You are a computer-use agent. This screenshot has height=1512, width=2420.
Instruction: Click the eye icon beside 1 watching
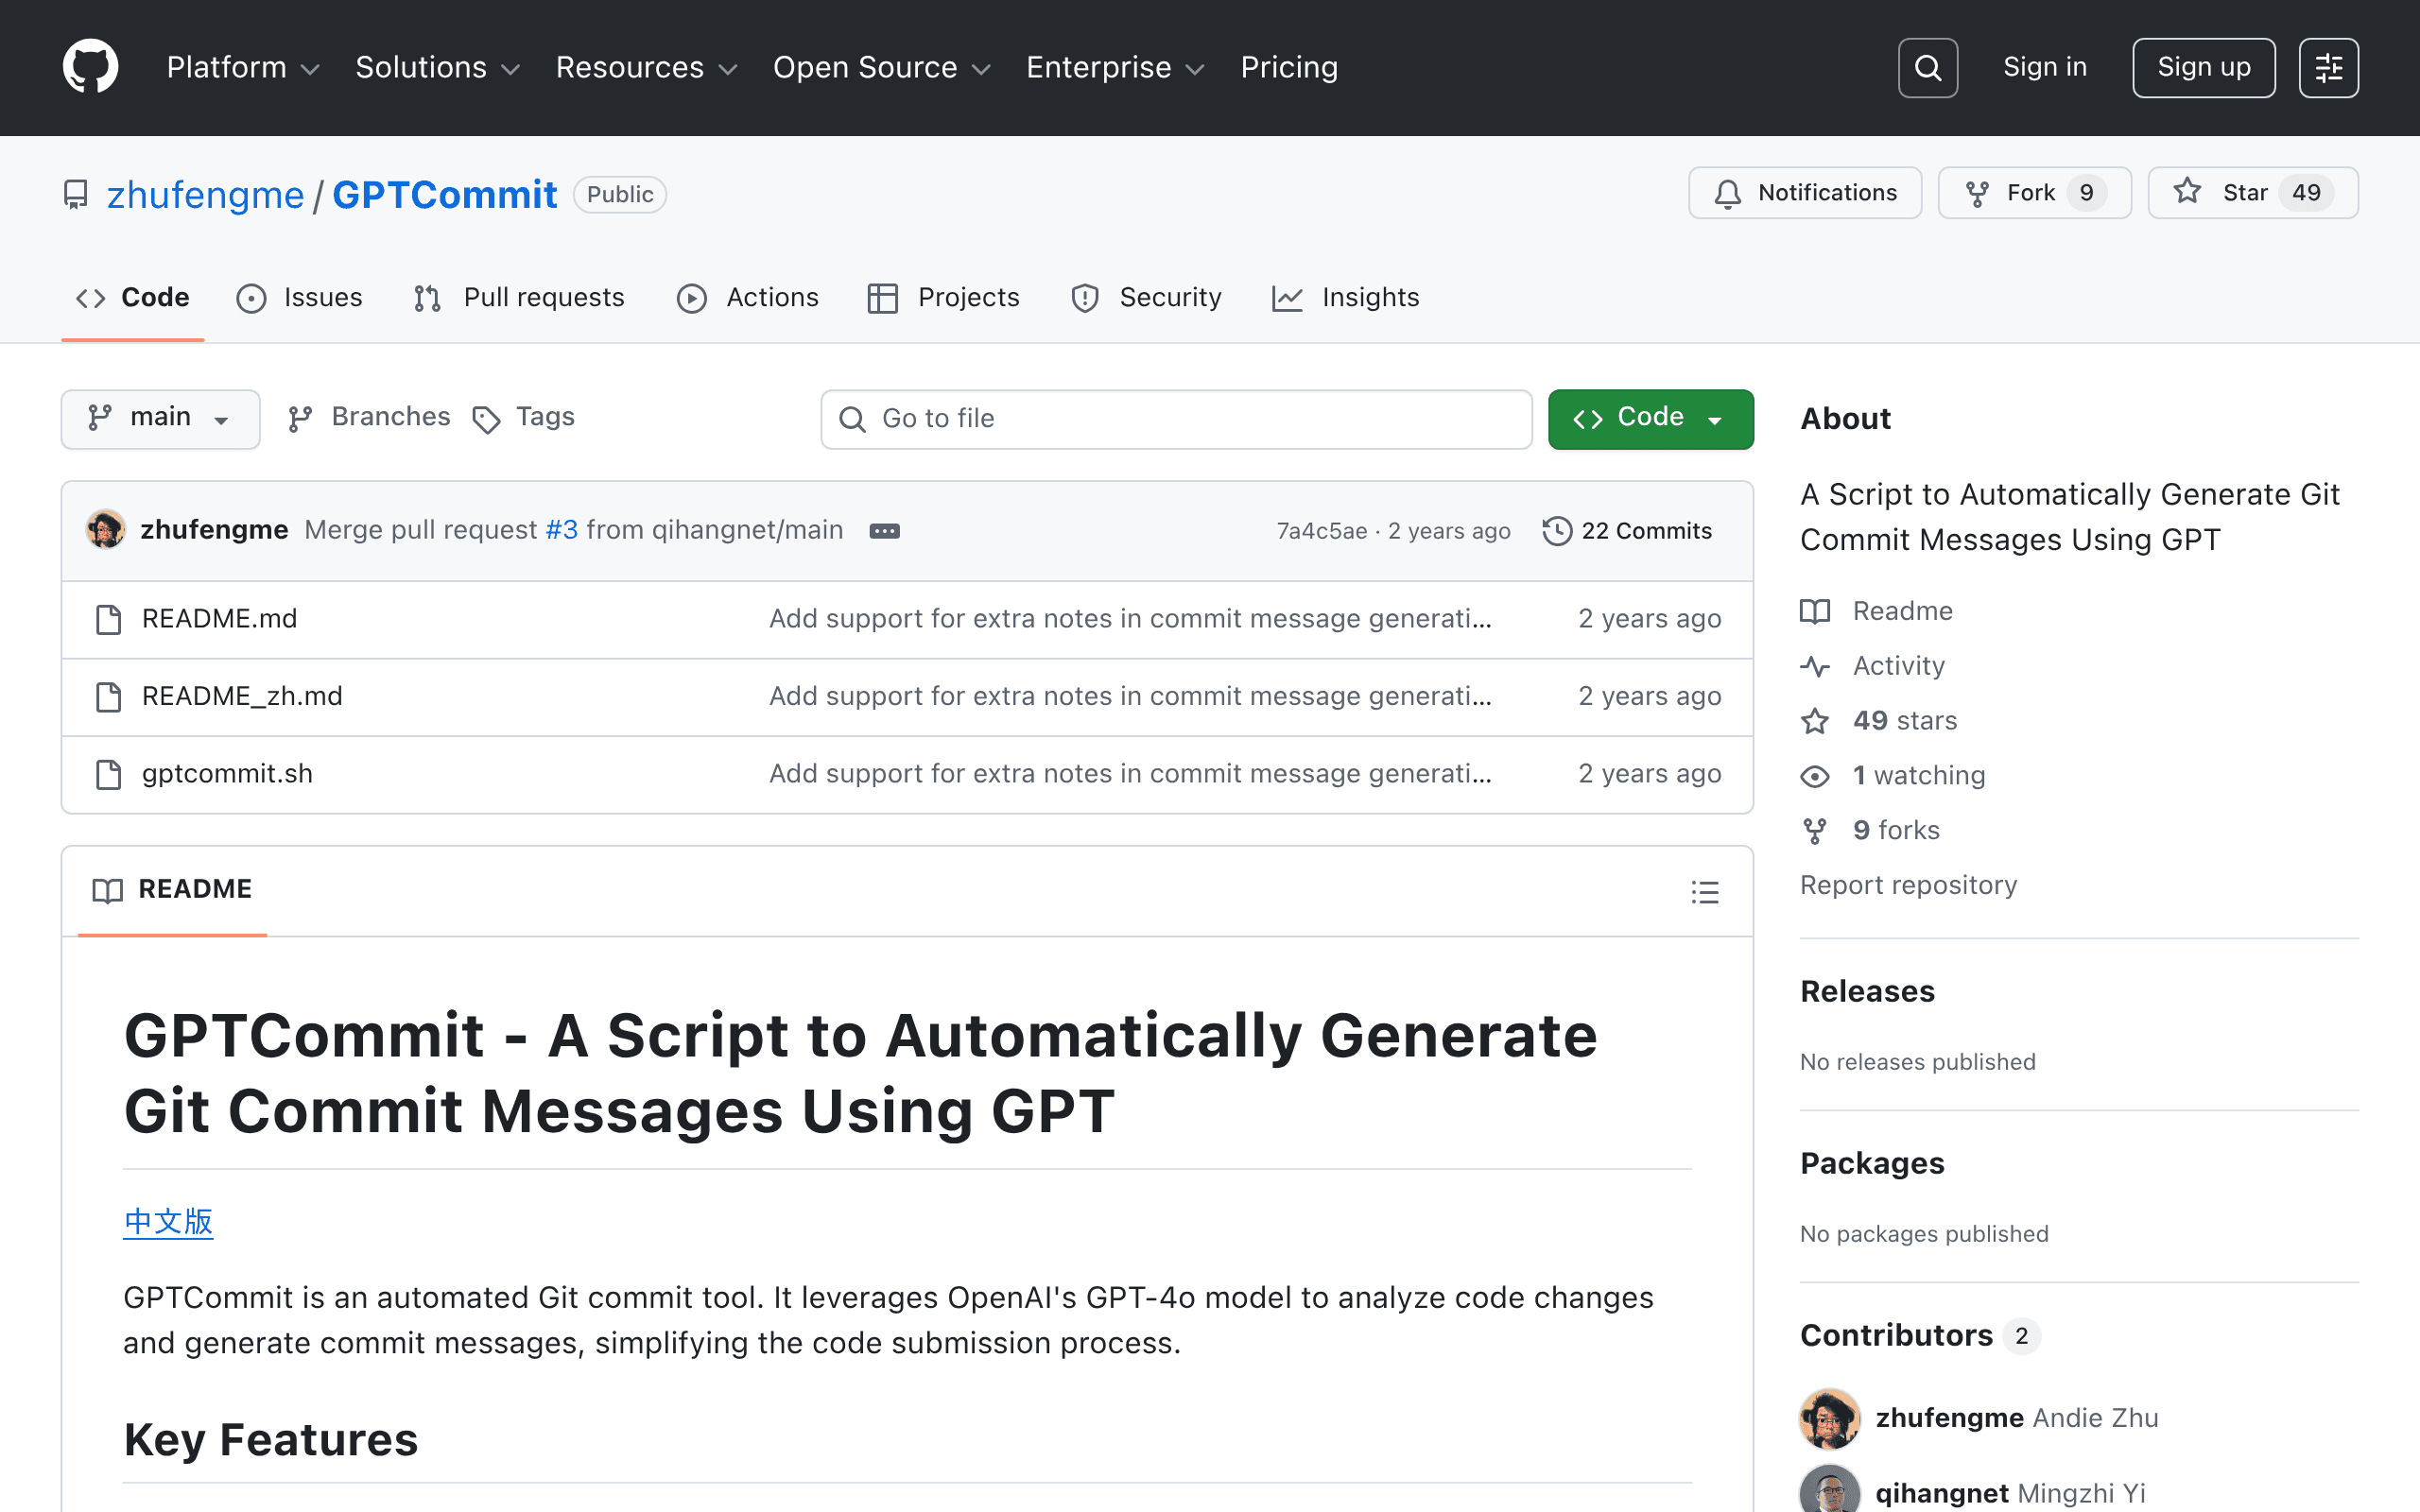[x=1815, y=776]
